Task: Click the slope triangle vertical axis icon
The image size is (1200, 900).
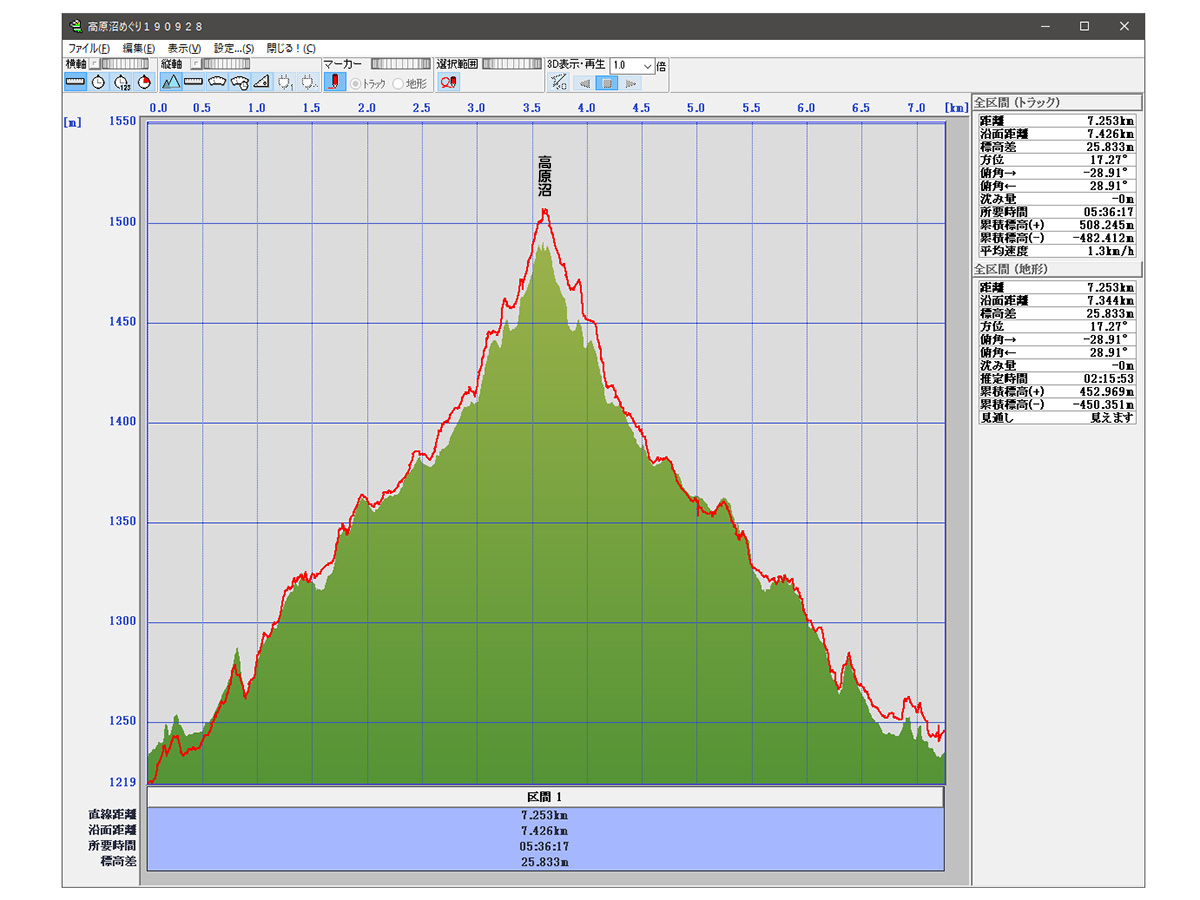Action: pyautogui.click(x=261, y=82)
